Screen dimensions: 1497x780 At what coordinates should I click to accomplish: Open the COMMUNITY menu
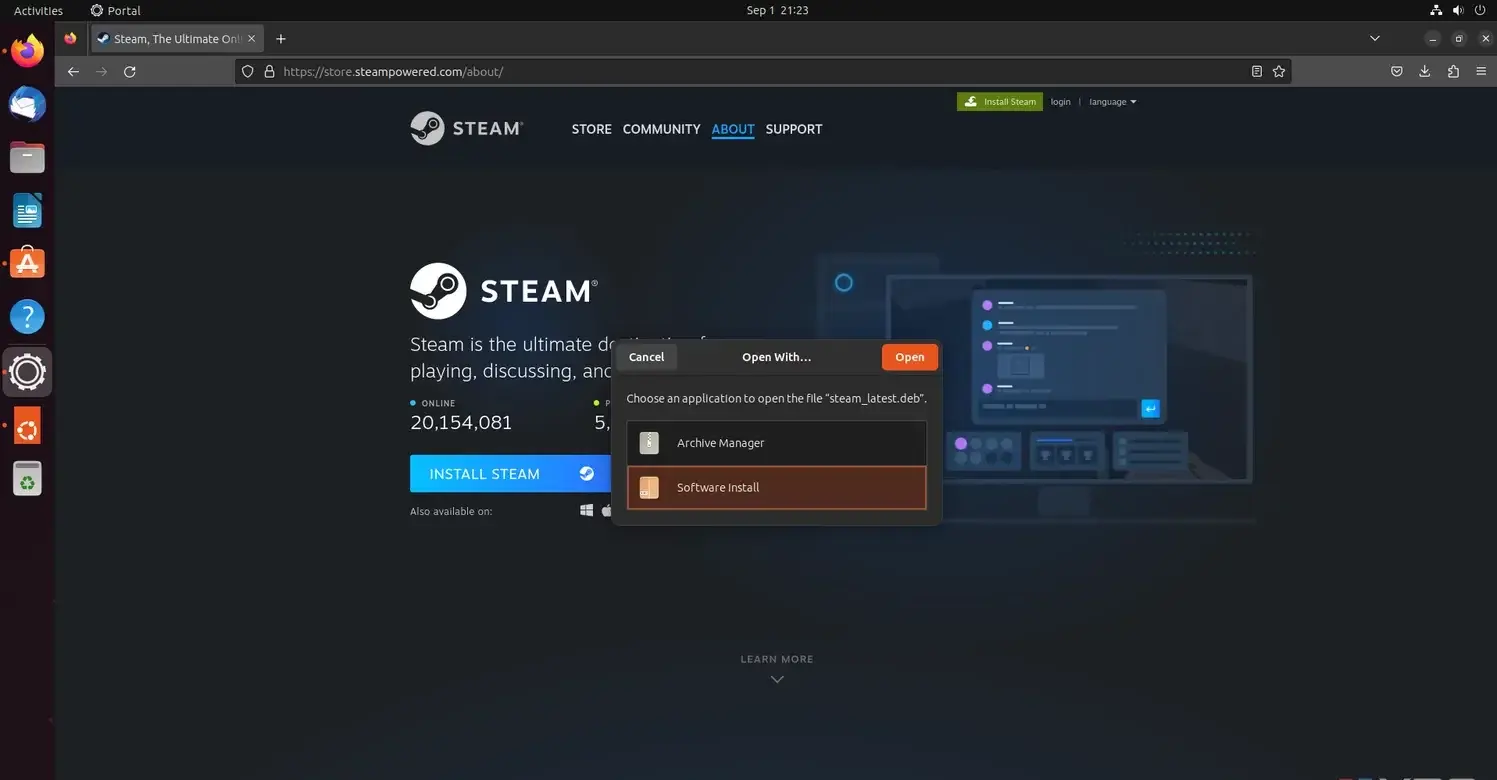pos(661,129)
